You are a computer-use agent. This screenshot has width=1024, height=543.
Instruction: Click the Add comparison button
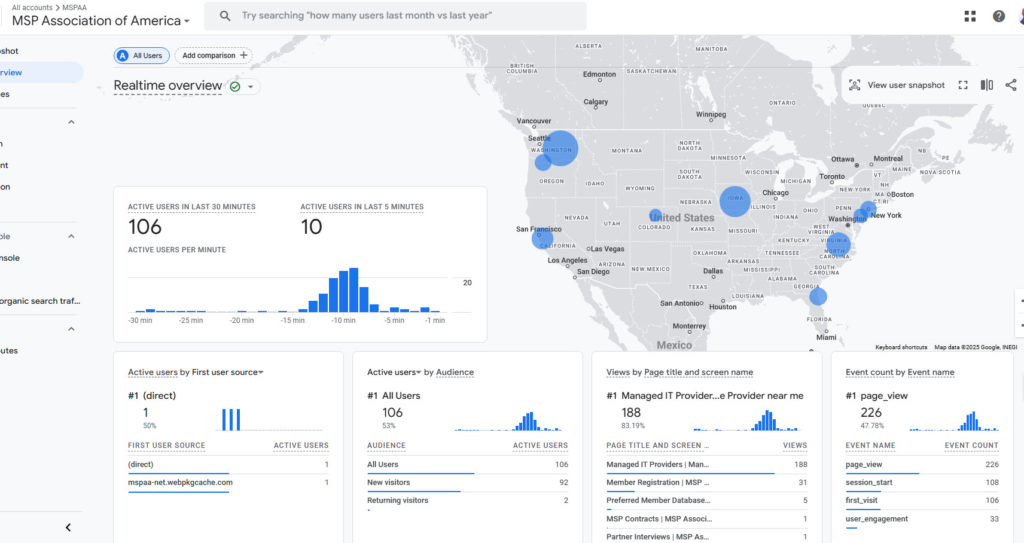click(x=214, y=56)
